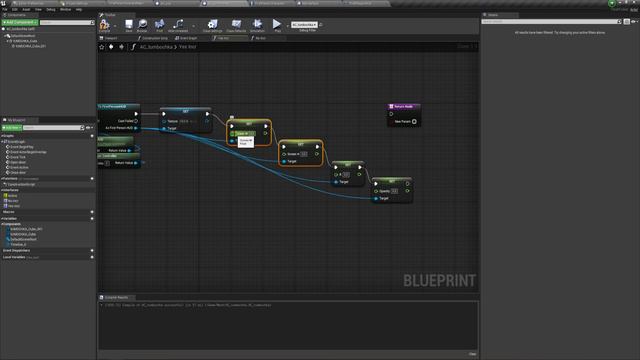This screenshot has height=360, width=640.
Task: Open the Debug menu
Action: click(51, 9)
